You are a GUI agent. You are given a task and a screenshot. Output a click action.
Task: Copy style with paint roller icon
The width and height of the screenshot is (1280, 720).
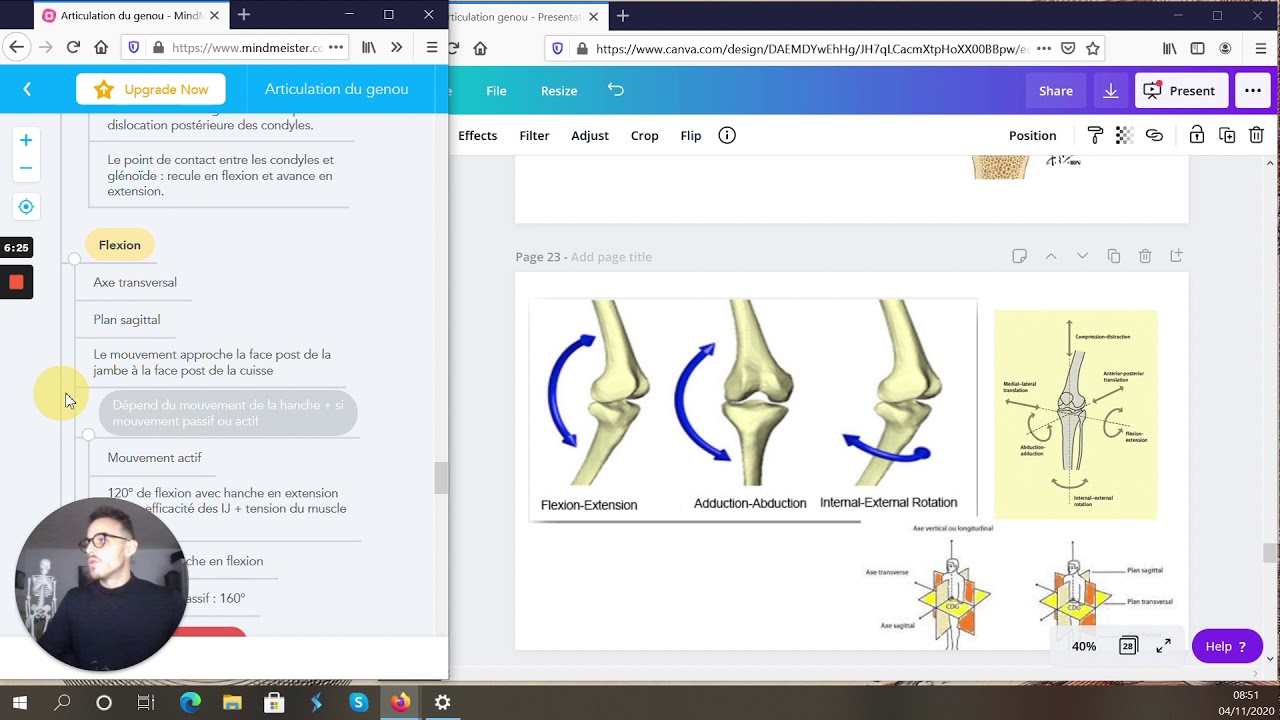1095,135
